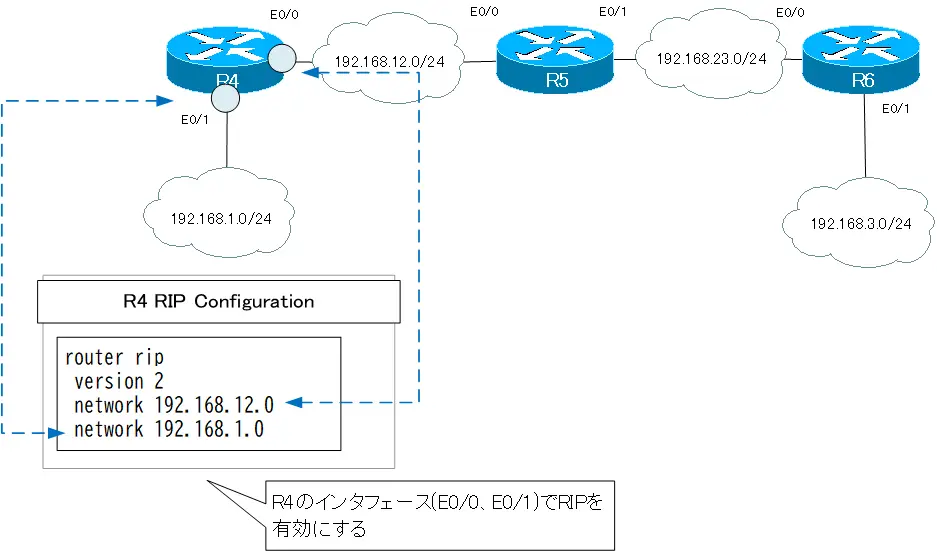Select the R4 router icon
The width and height of the screenshot is (937, 551).
click(225, 59)
